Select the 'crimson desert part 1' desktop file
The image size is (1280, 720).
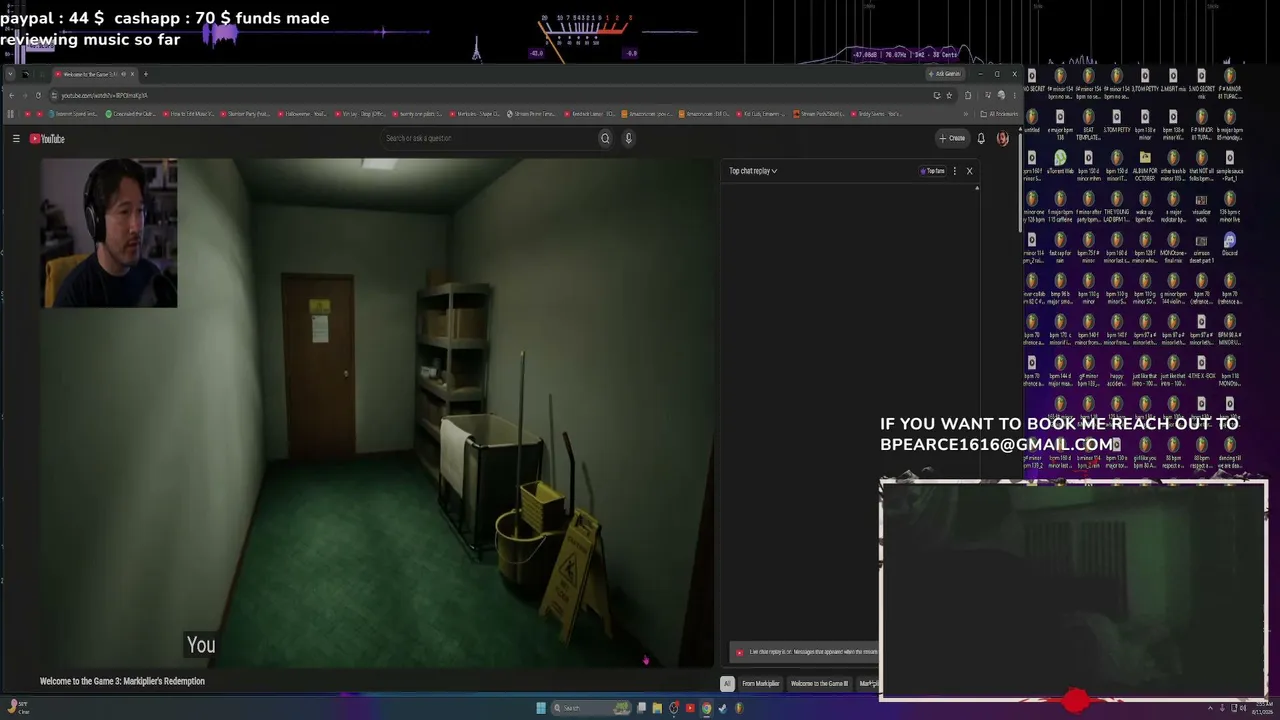(x=1201, y=246)
